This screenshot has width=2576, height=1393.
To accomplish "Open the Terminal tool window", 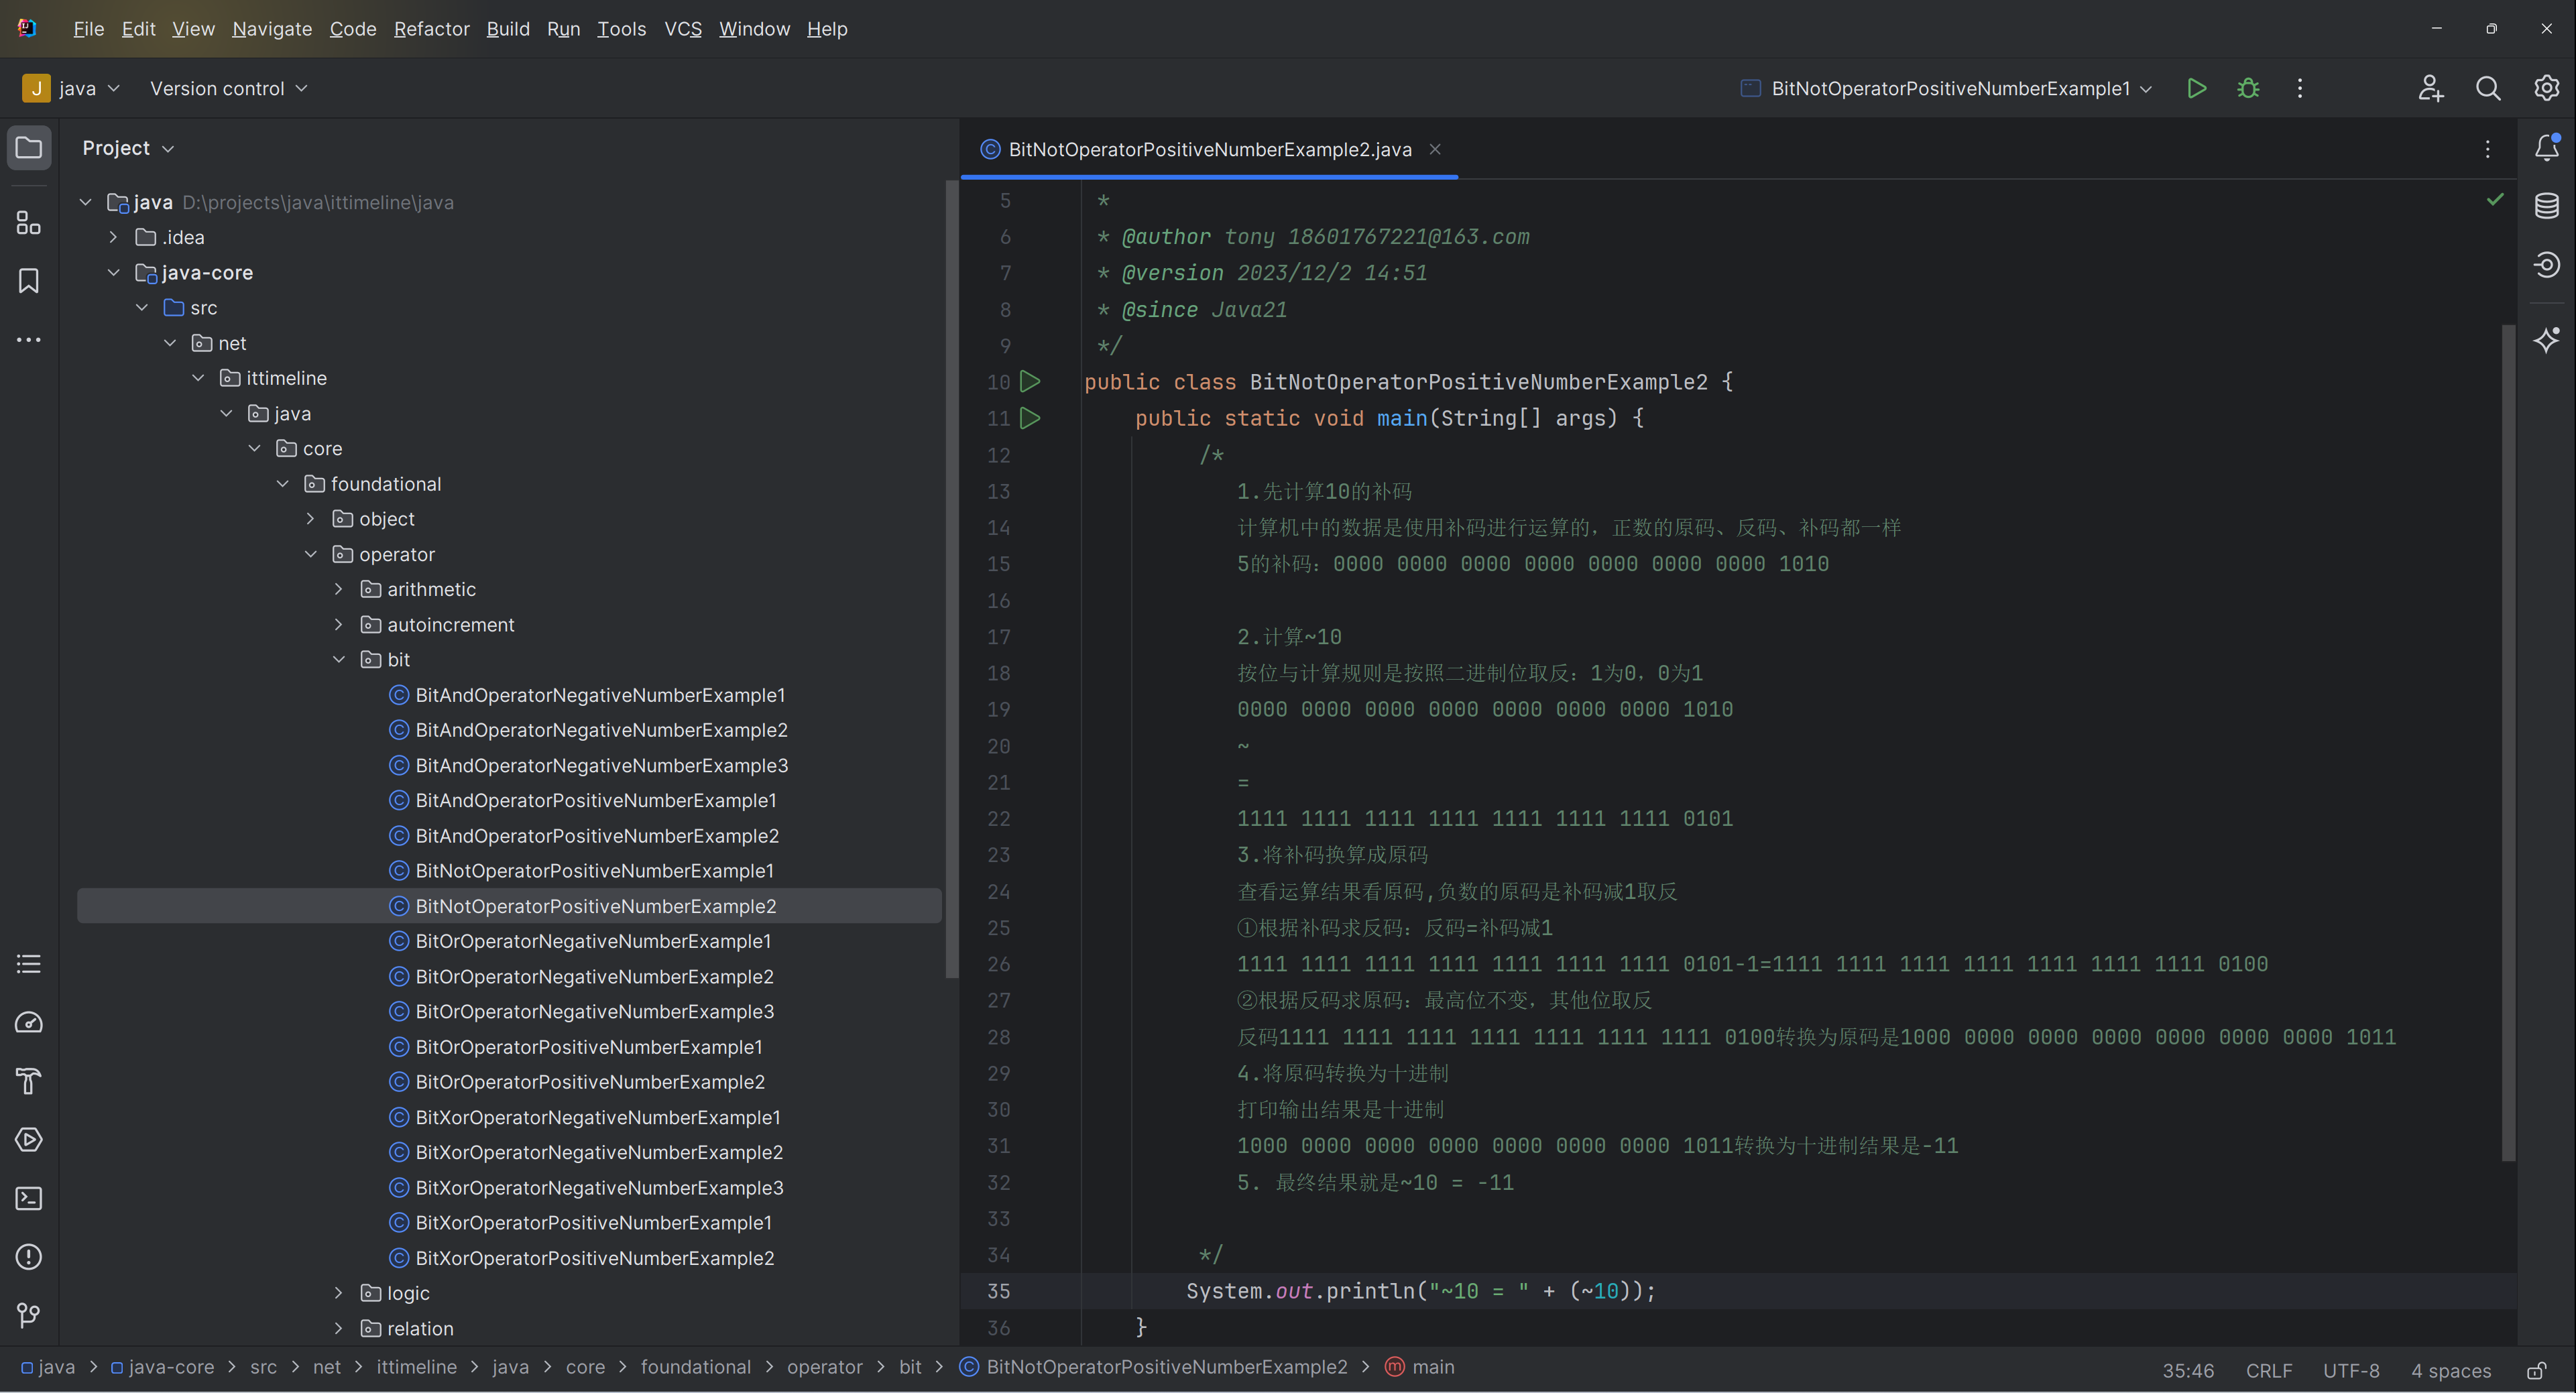I will [x=29, y=1198].
